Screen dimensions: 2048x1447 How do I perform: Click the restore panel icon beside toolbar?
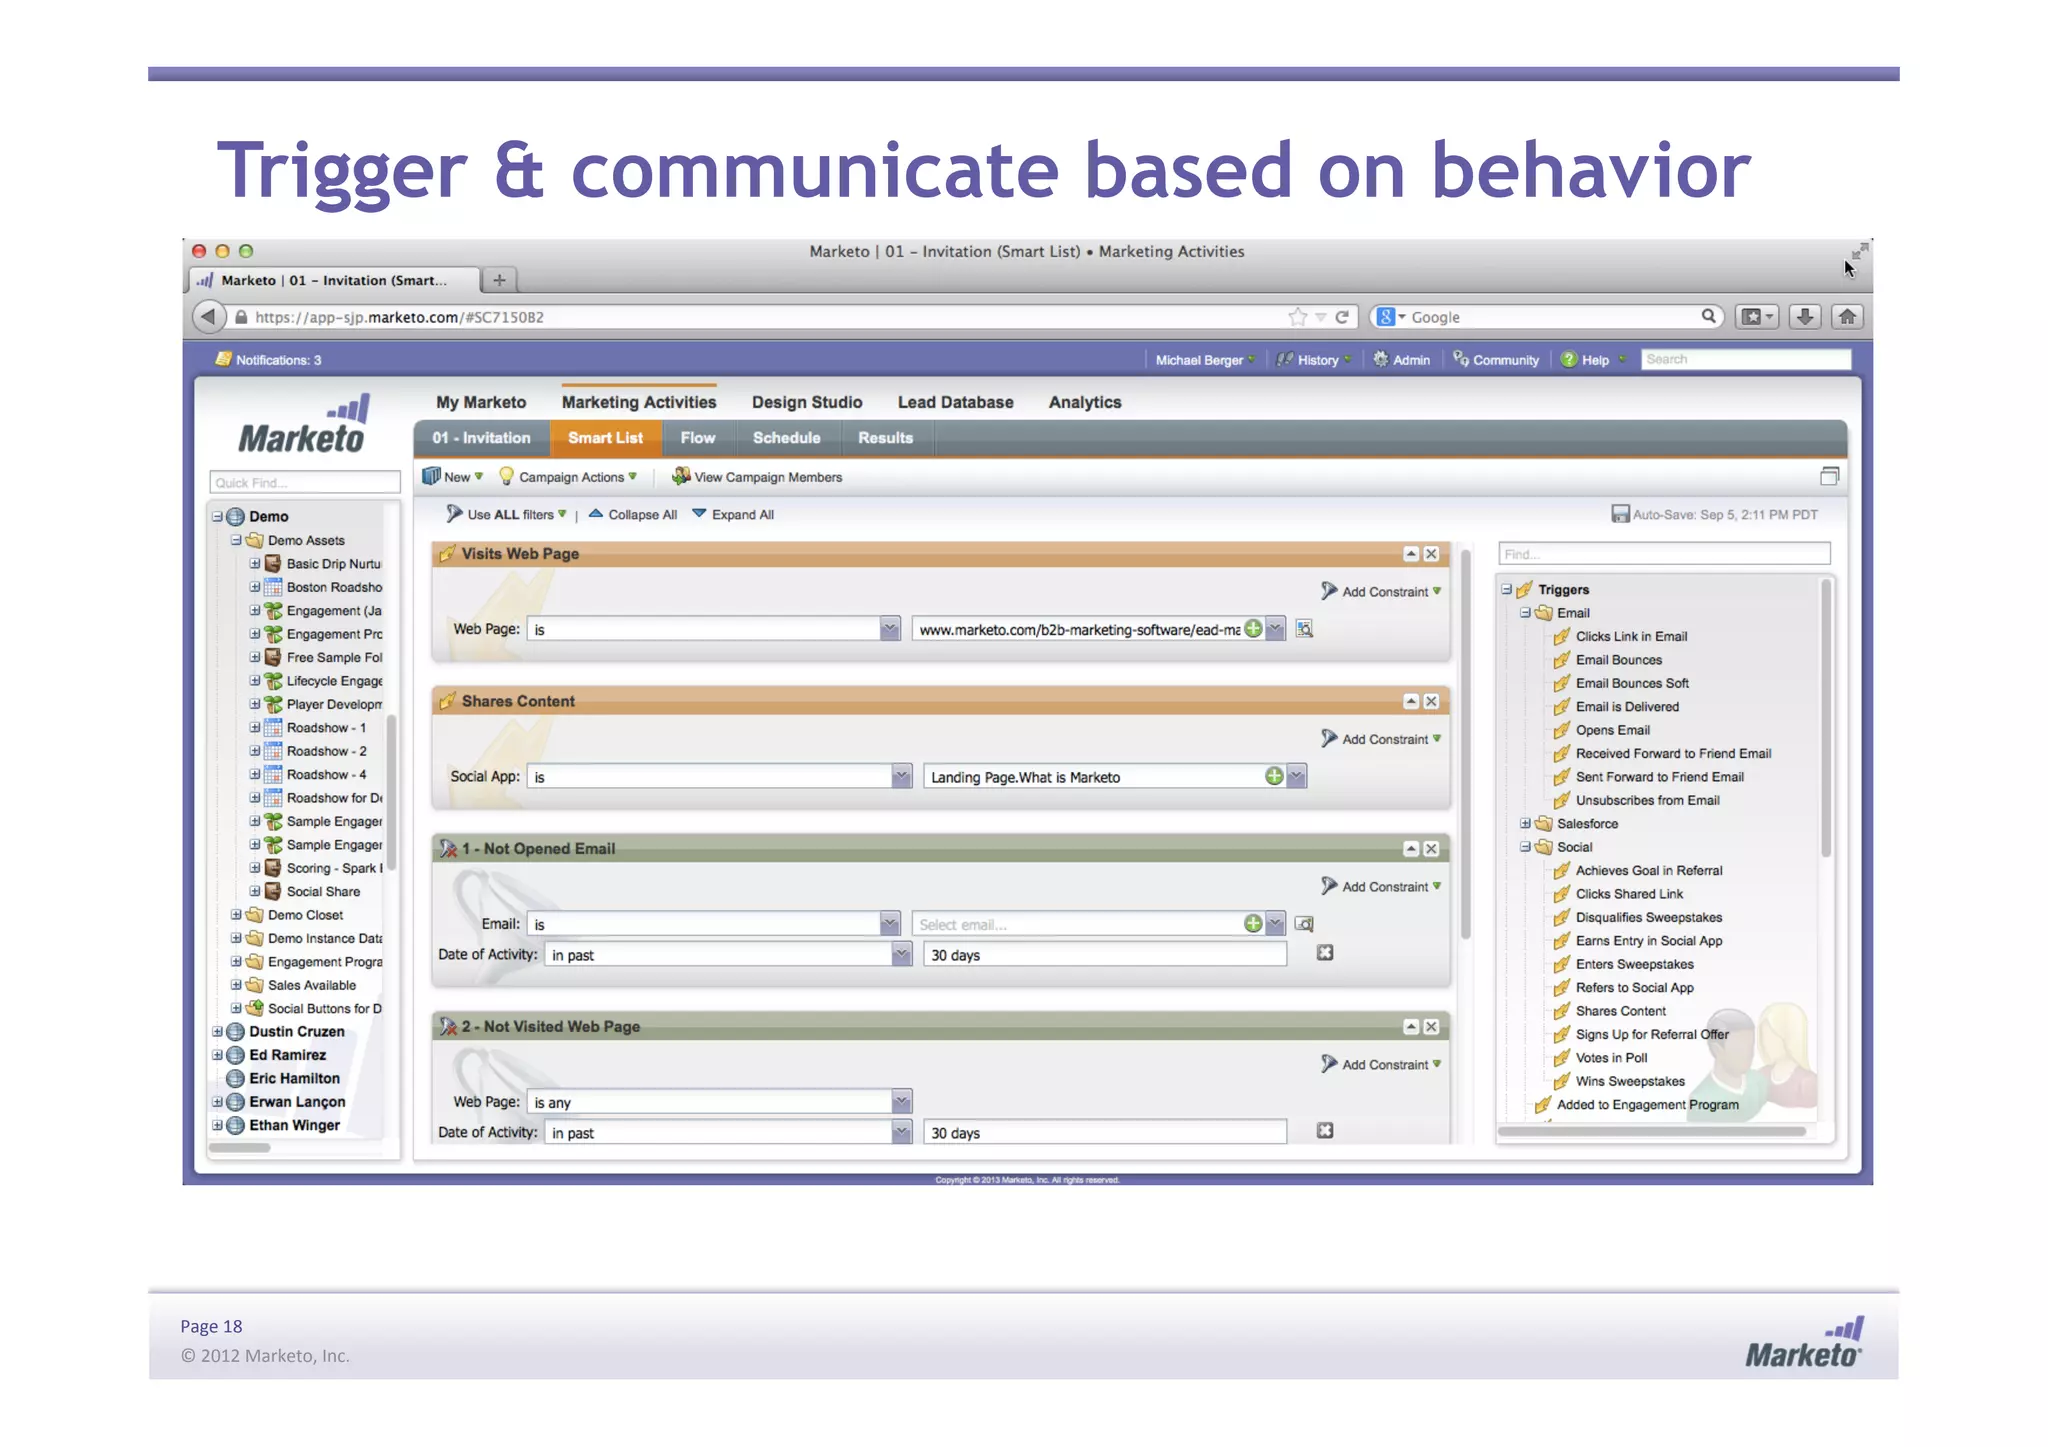click(1829, 476)
